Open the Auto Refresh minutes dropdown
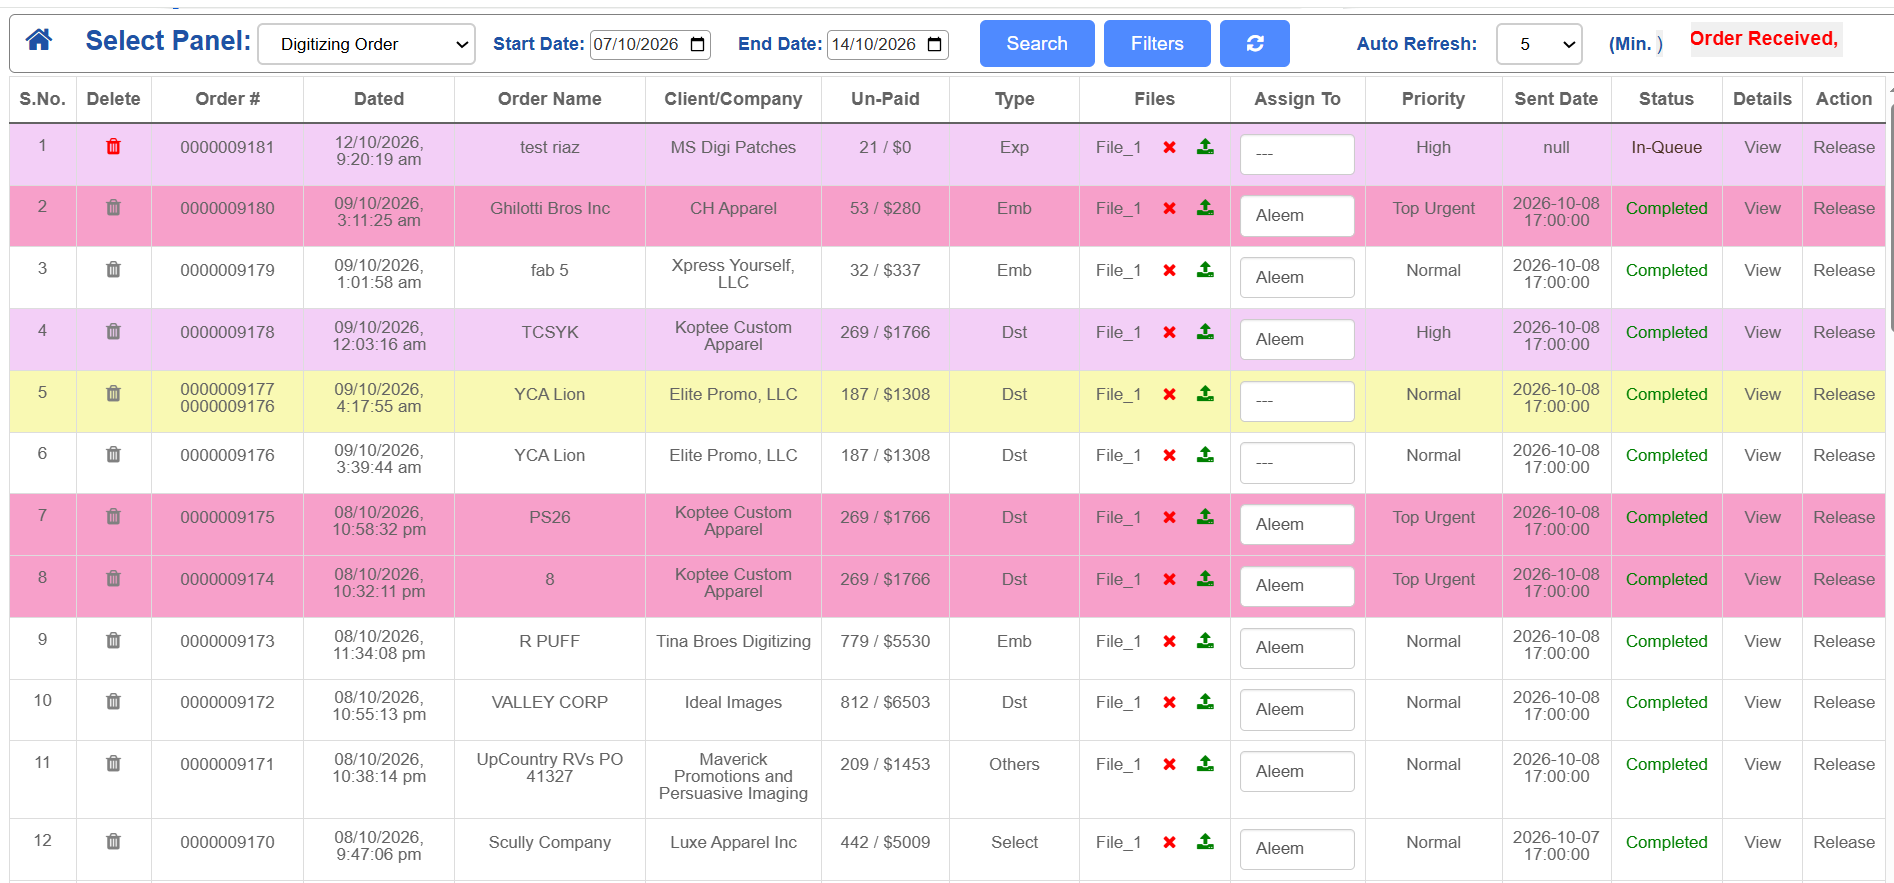The height and width of the screenshot is (883, 1894). (x=1539, y=44)
